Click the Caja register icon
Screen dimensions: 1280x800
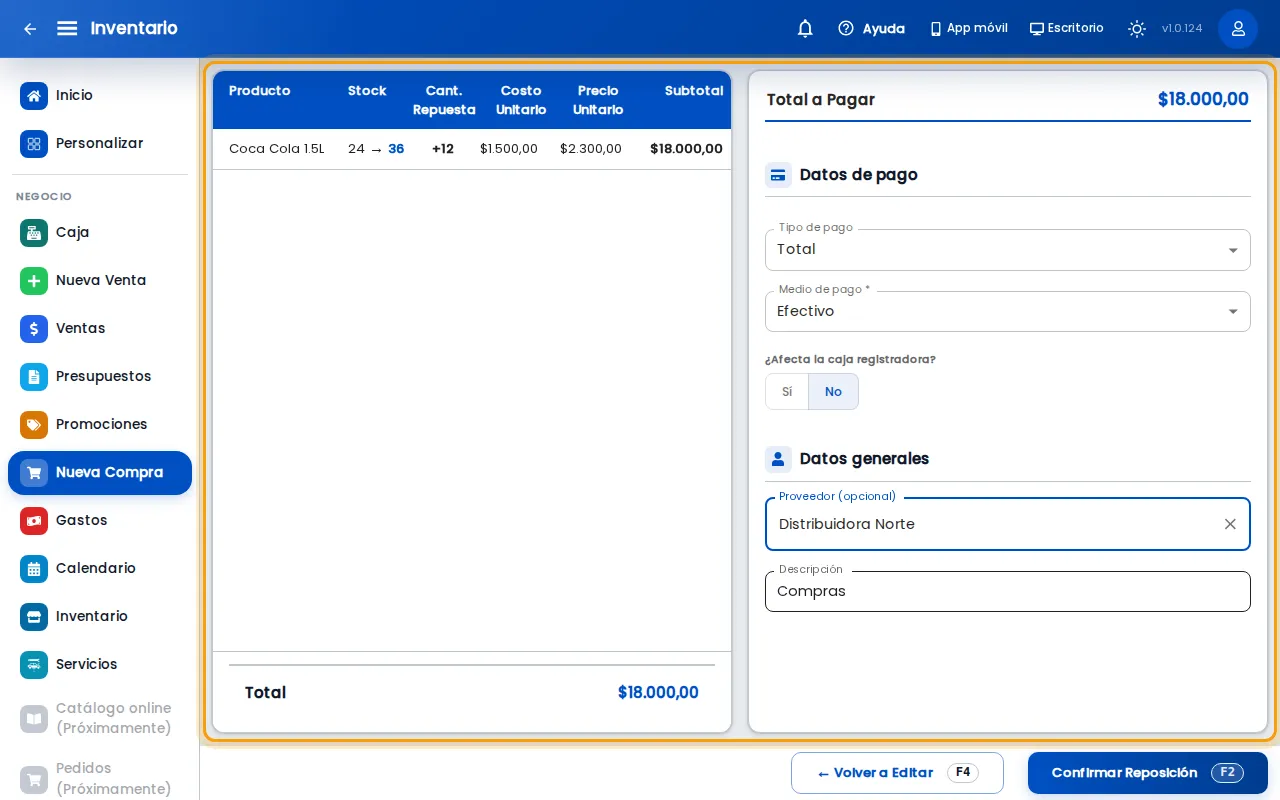tap(34, 233)
